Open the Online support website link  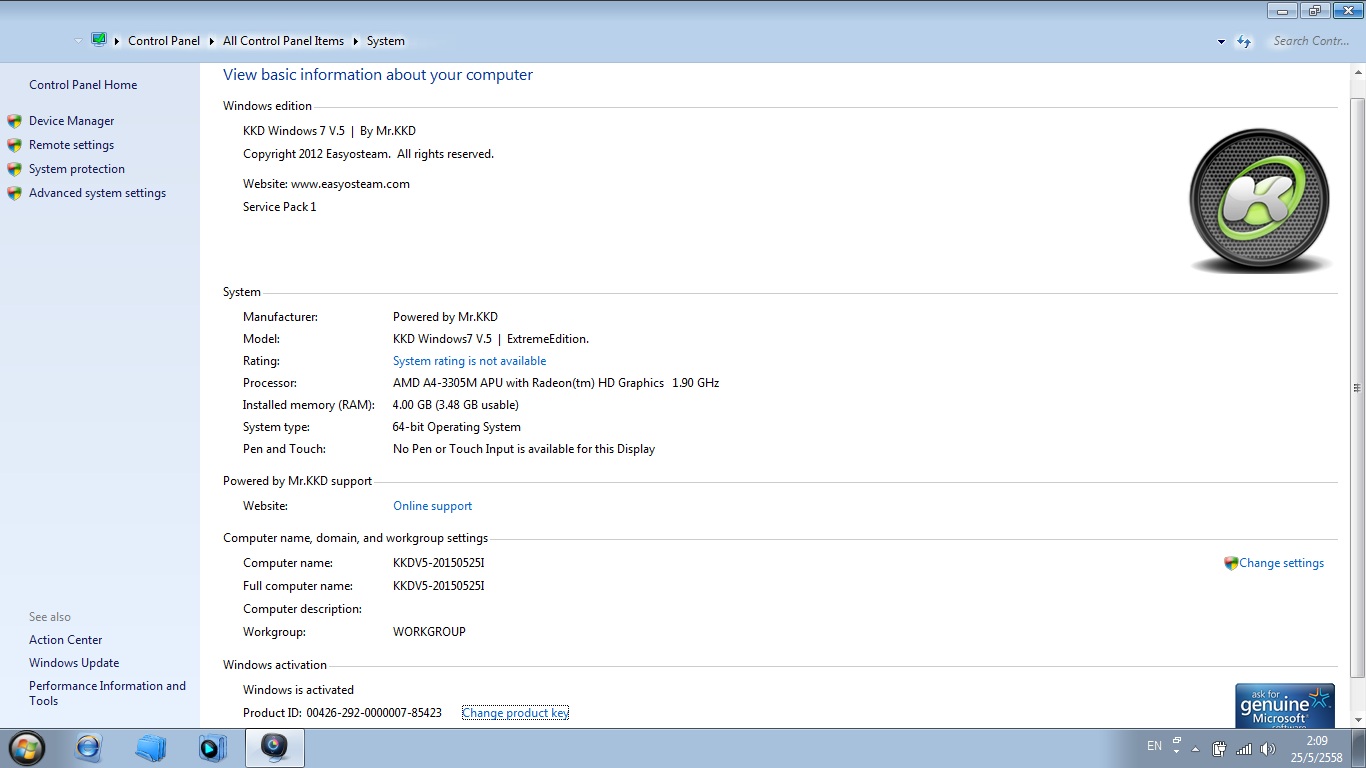tap(432, 506)
